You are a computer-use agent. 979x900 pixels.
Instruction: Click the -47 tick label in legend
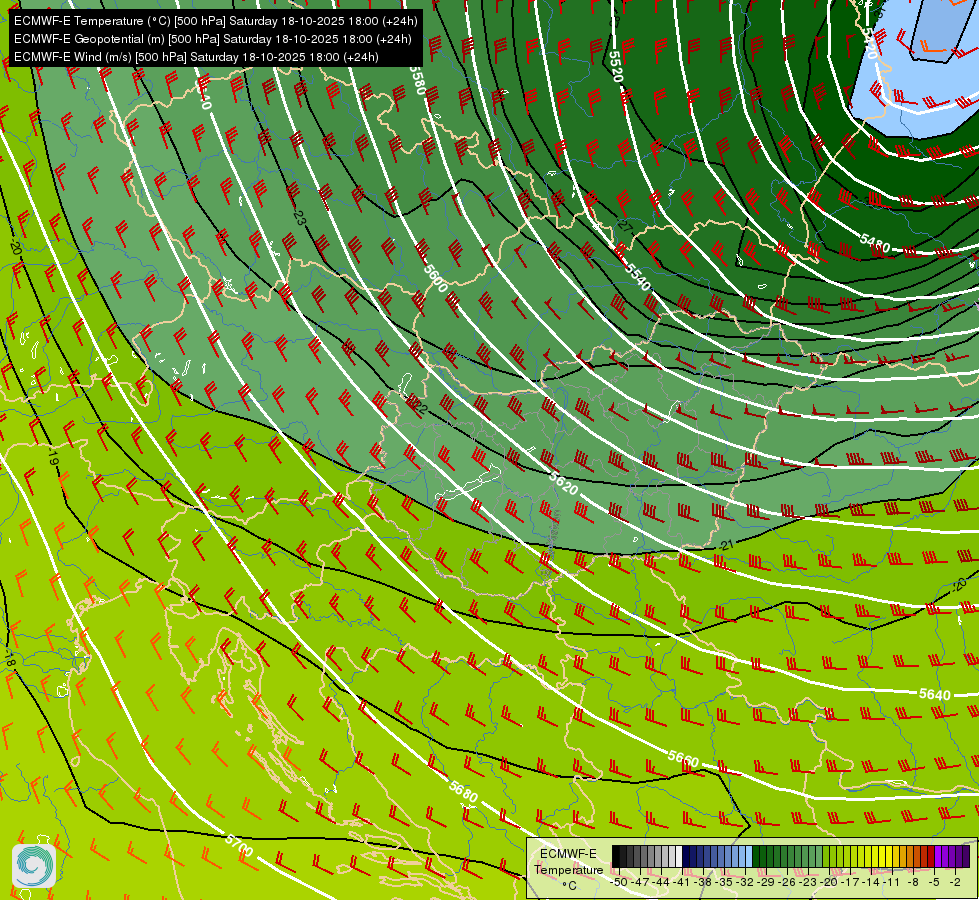click(x=640, y=882)
